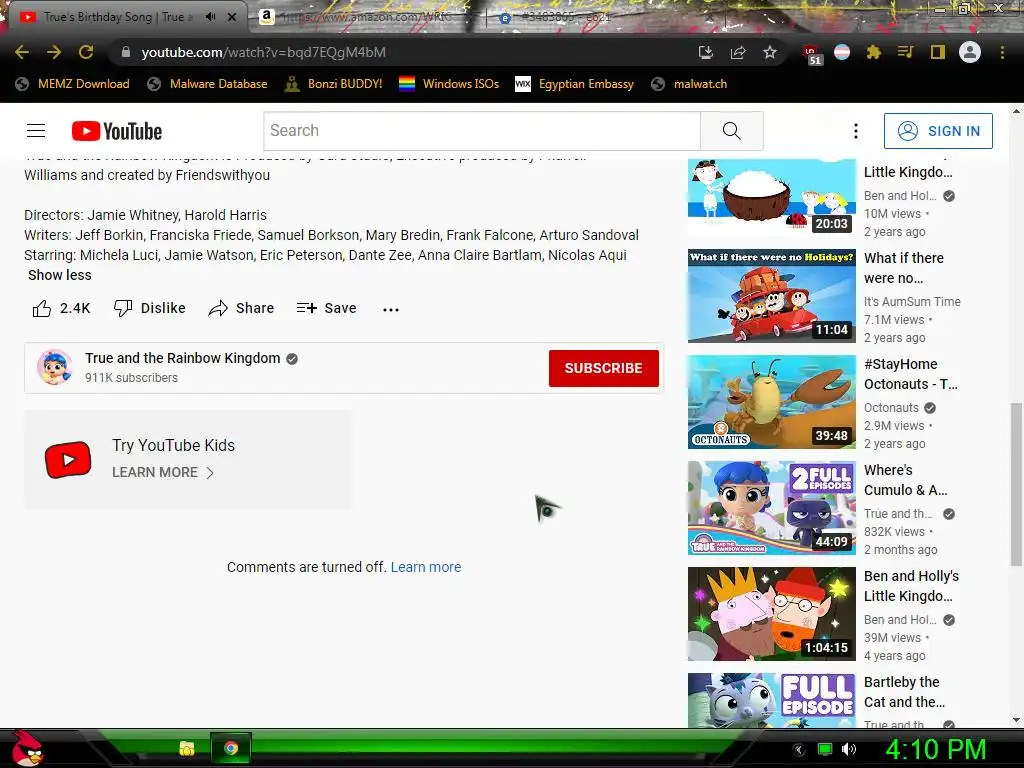Open the Bonzi BUDDY! bookmark
Viewport: 1024px width, 768px height.
point(334,84)
